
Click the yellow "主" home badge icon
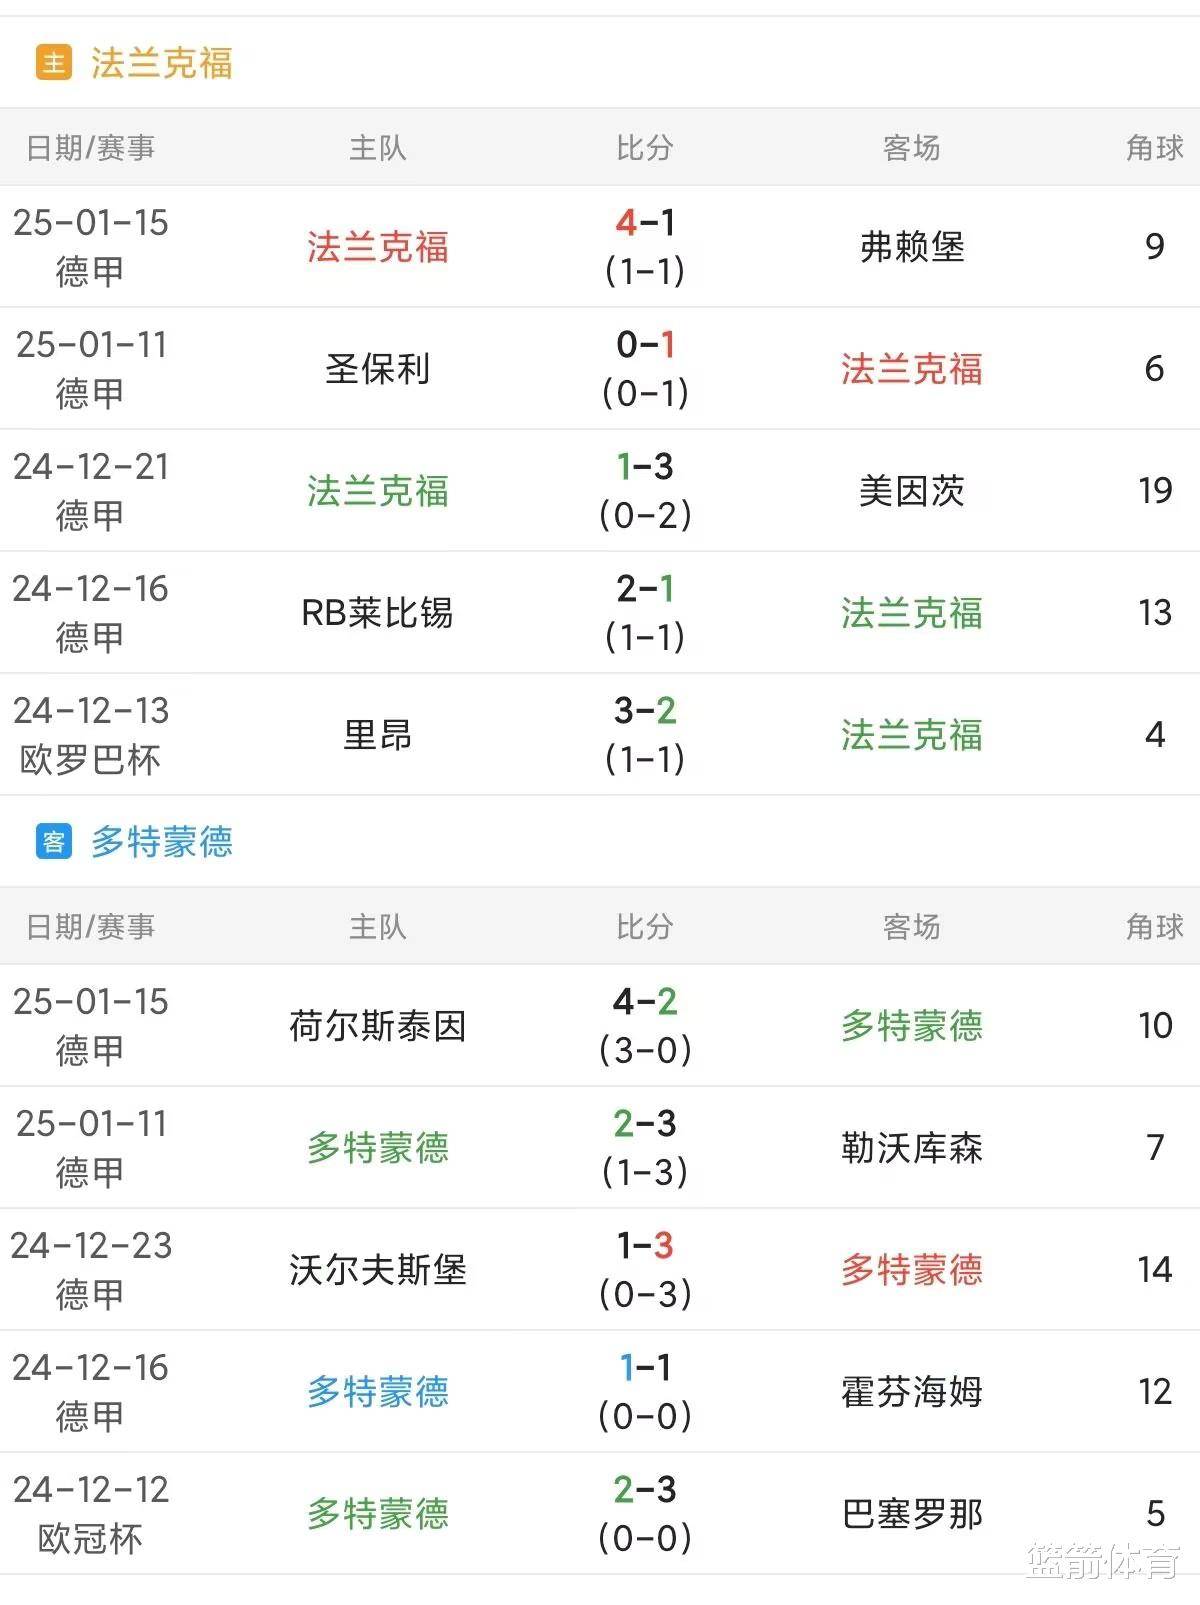(x=52, y=60)
